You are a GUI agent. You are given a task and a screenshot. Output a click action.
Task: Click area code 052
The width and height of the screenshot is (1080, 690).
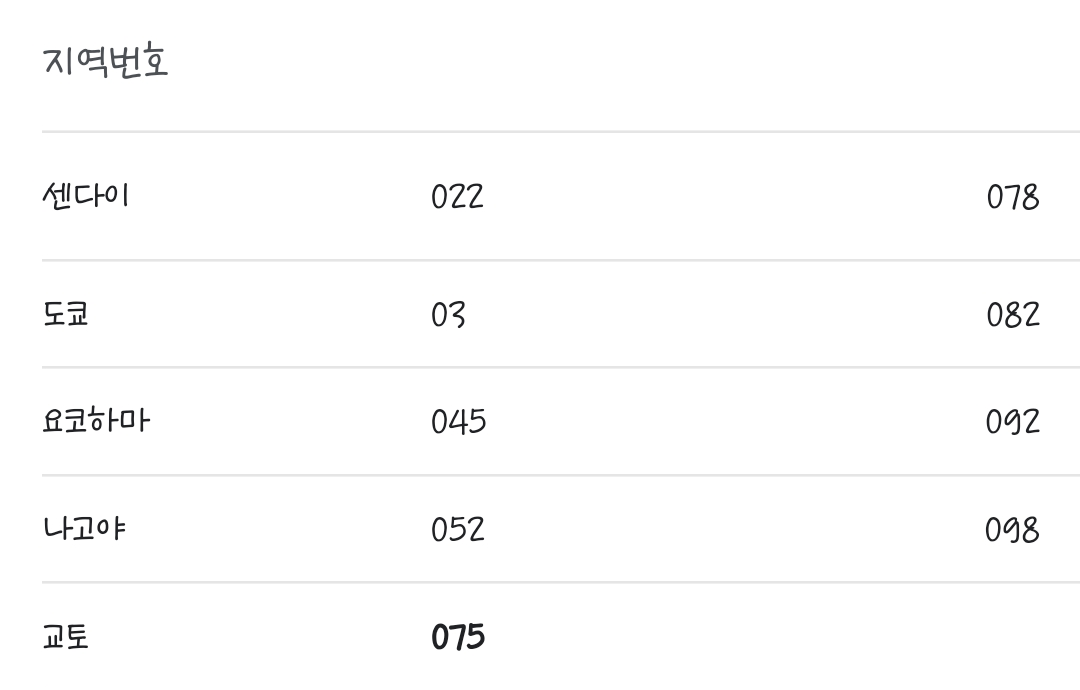pos(458,530)
